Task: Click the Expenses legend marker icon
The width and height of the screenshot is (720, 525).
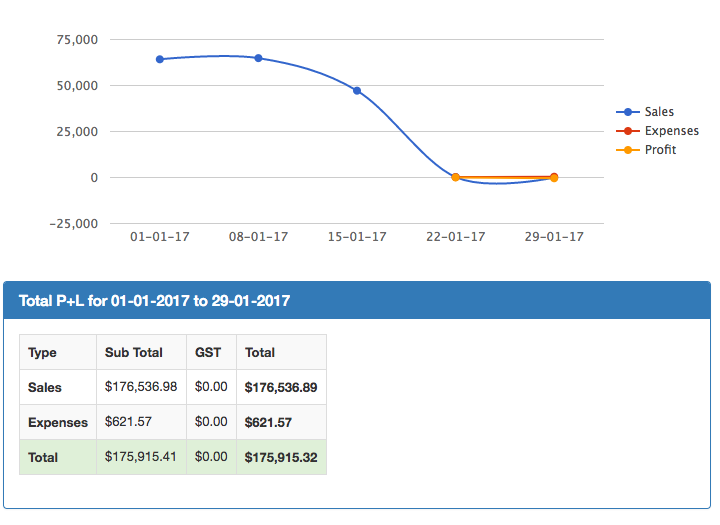Action: tap(630, 131)
